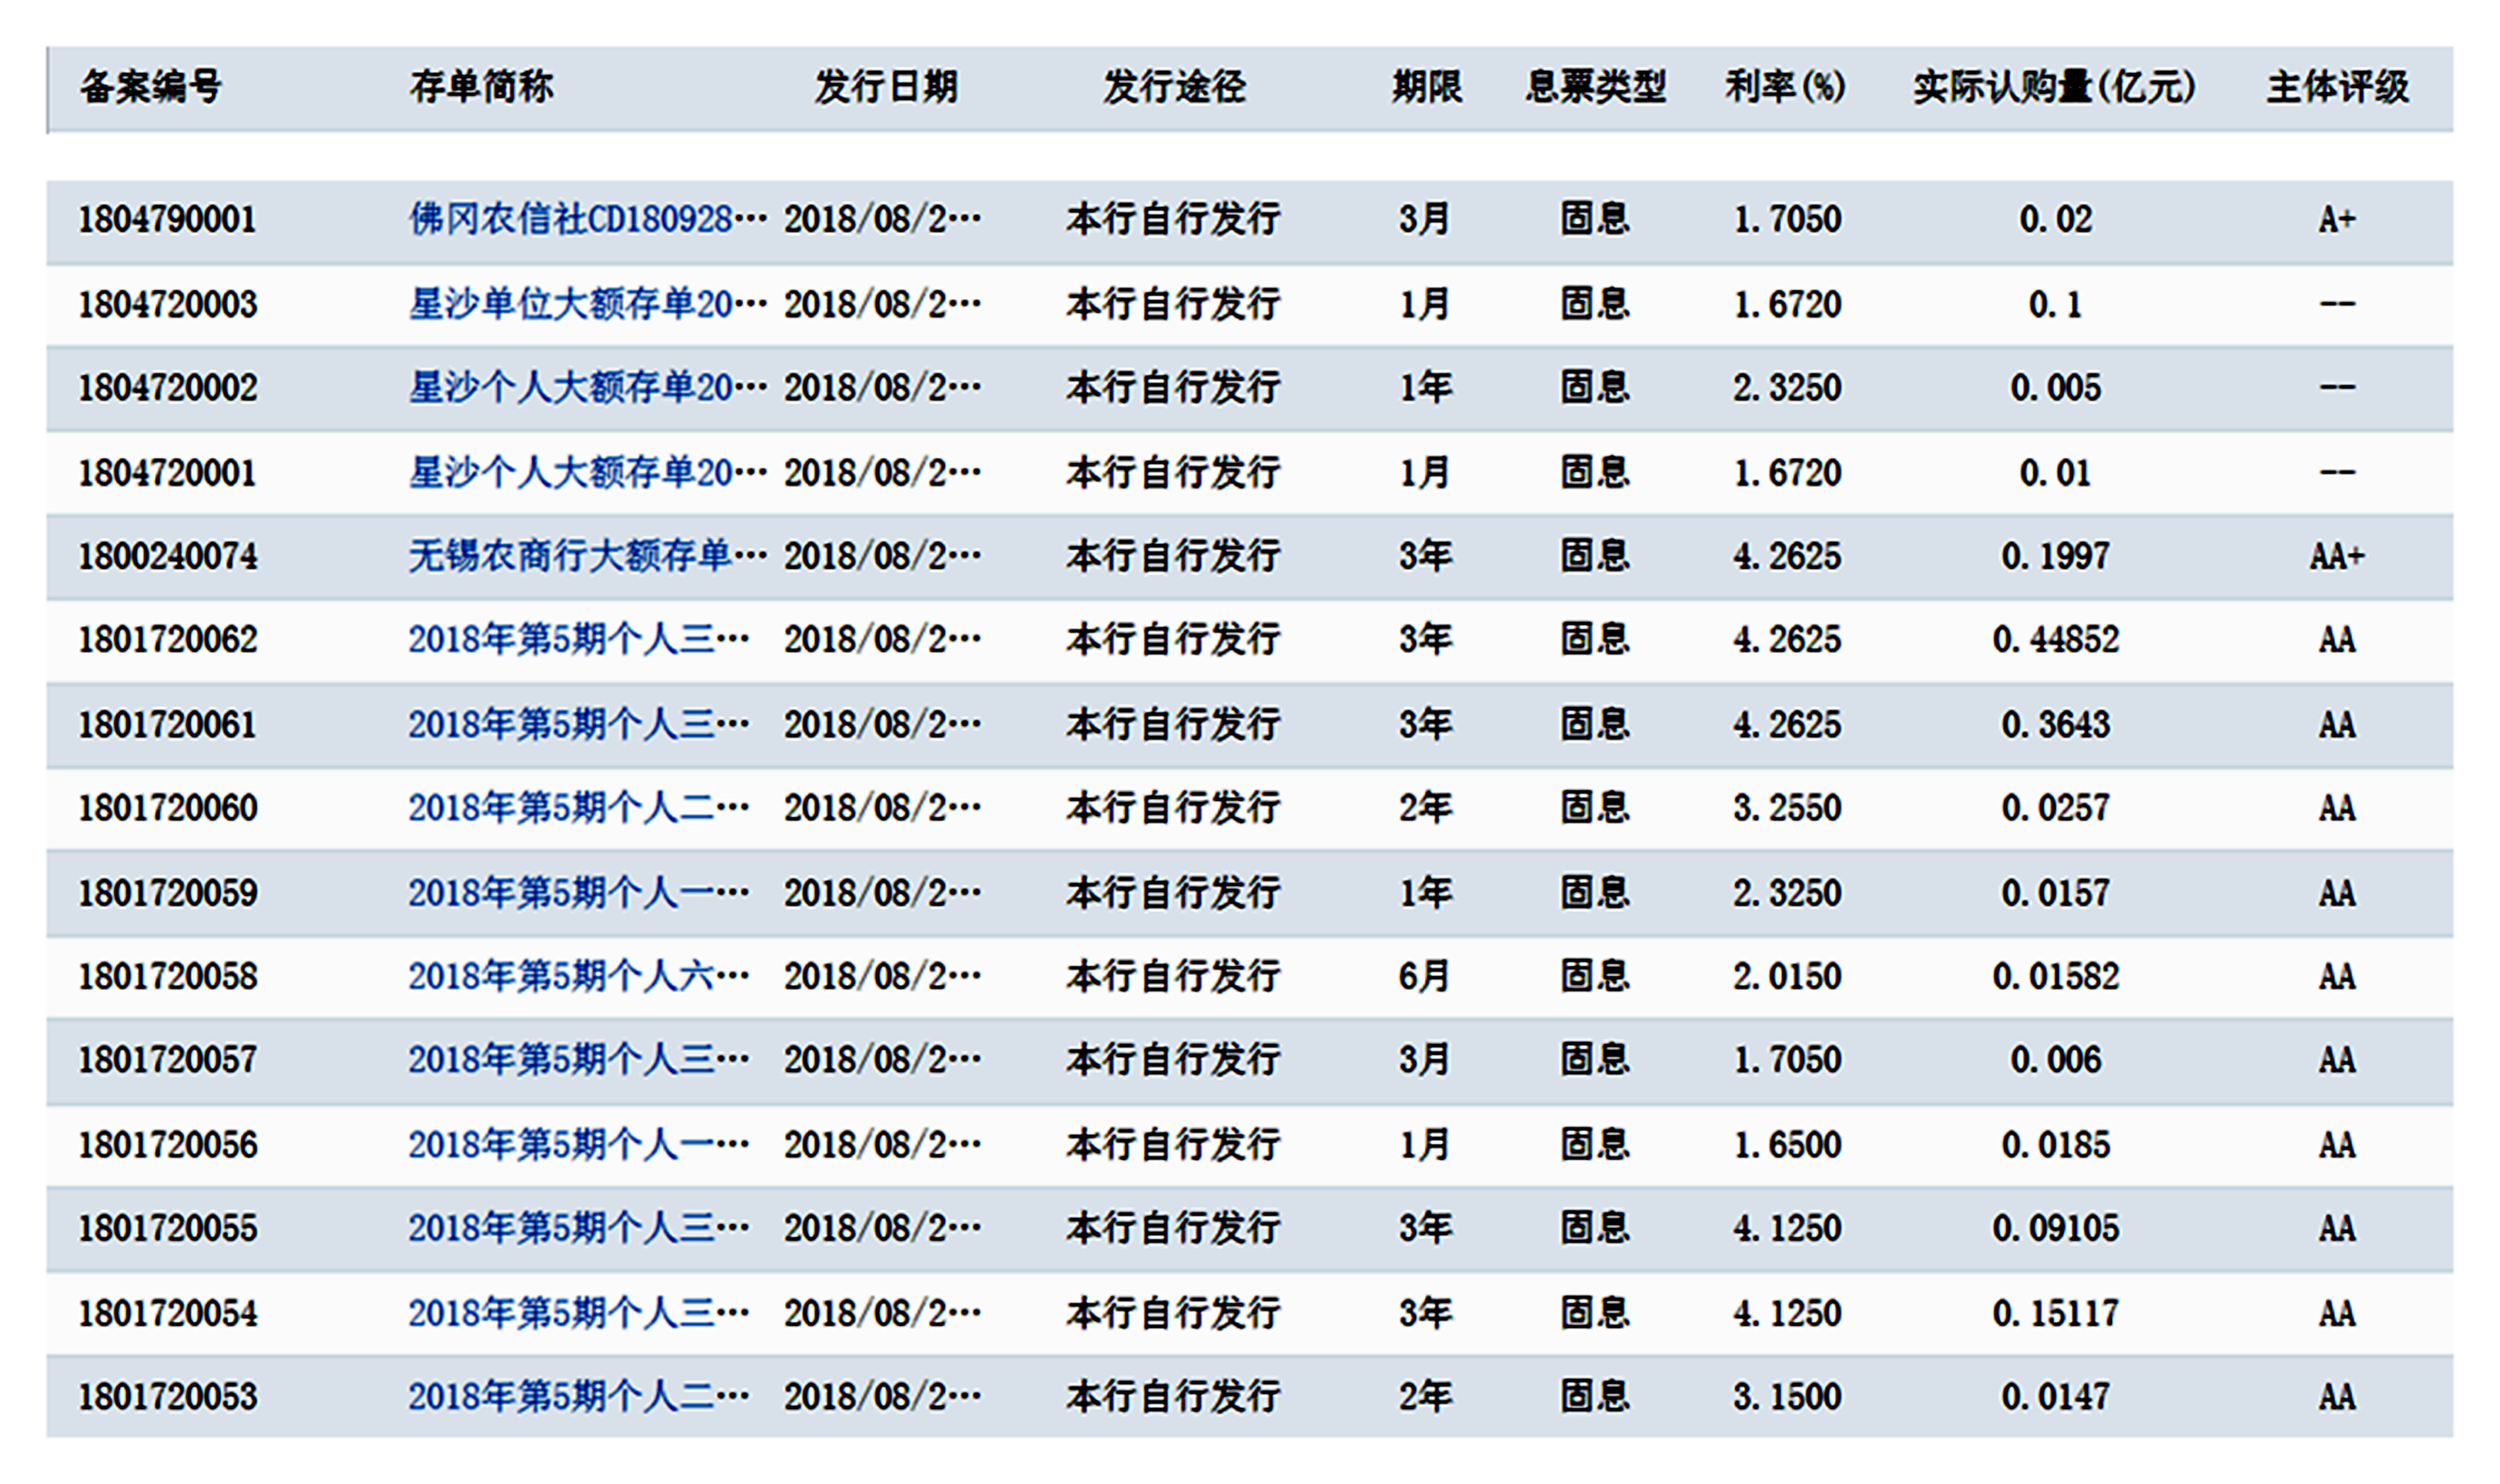Select filing number 1801720061
This screenshot has height=1484, width=2500.
tap(168, 724)
